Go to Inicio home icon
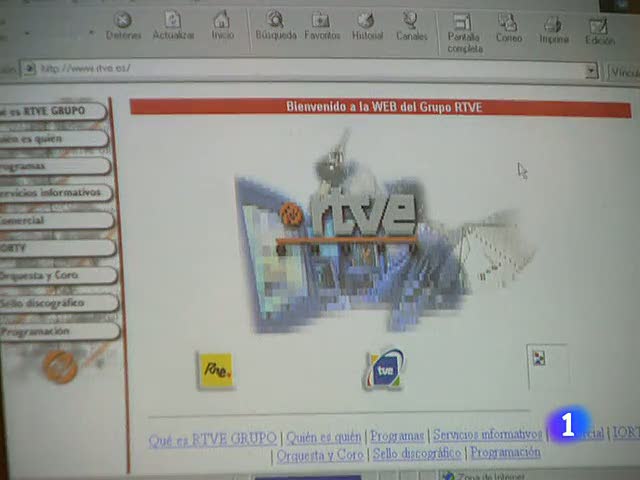Screen dimensions: 640x480 pos(222,24)
